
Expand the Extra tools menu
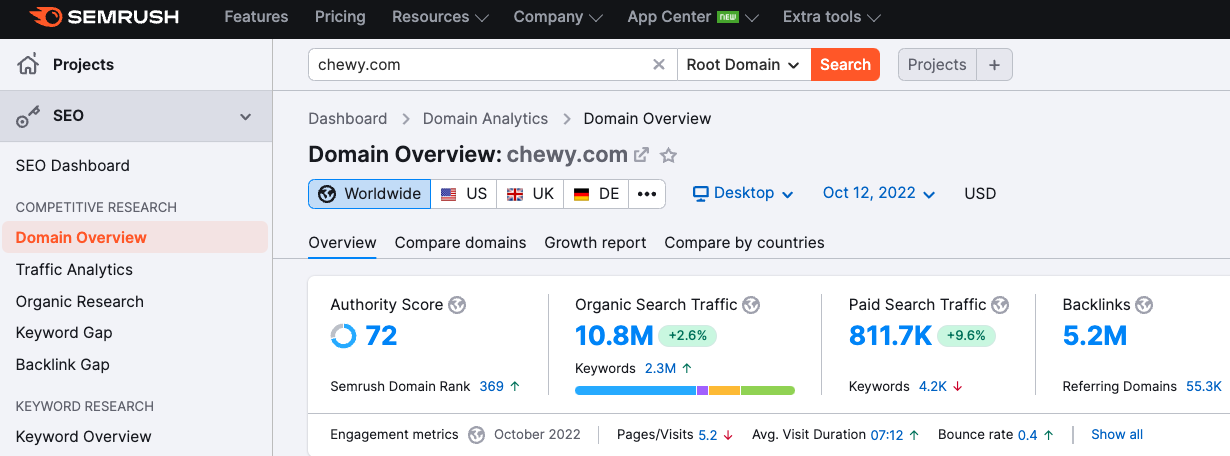(x=832, y=17)
